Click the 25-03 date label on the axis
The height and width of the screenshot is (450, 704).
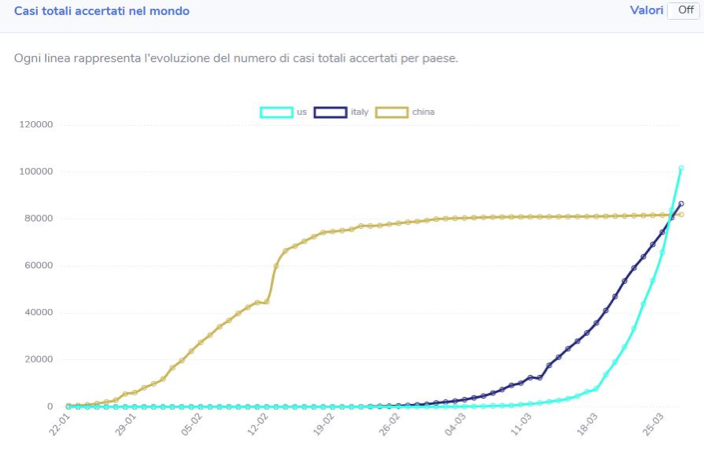tap(653, 424)
